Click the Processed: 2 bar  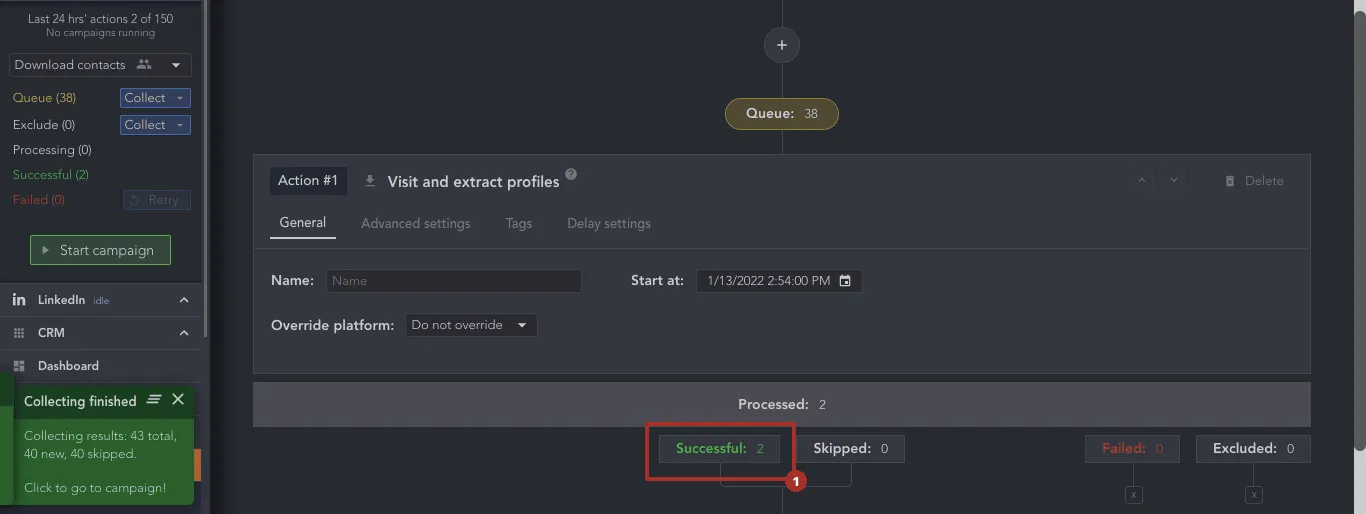(782, 404)
